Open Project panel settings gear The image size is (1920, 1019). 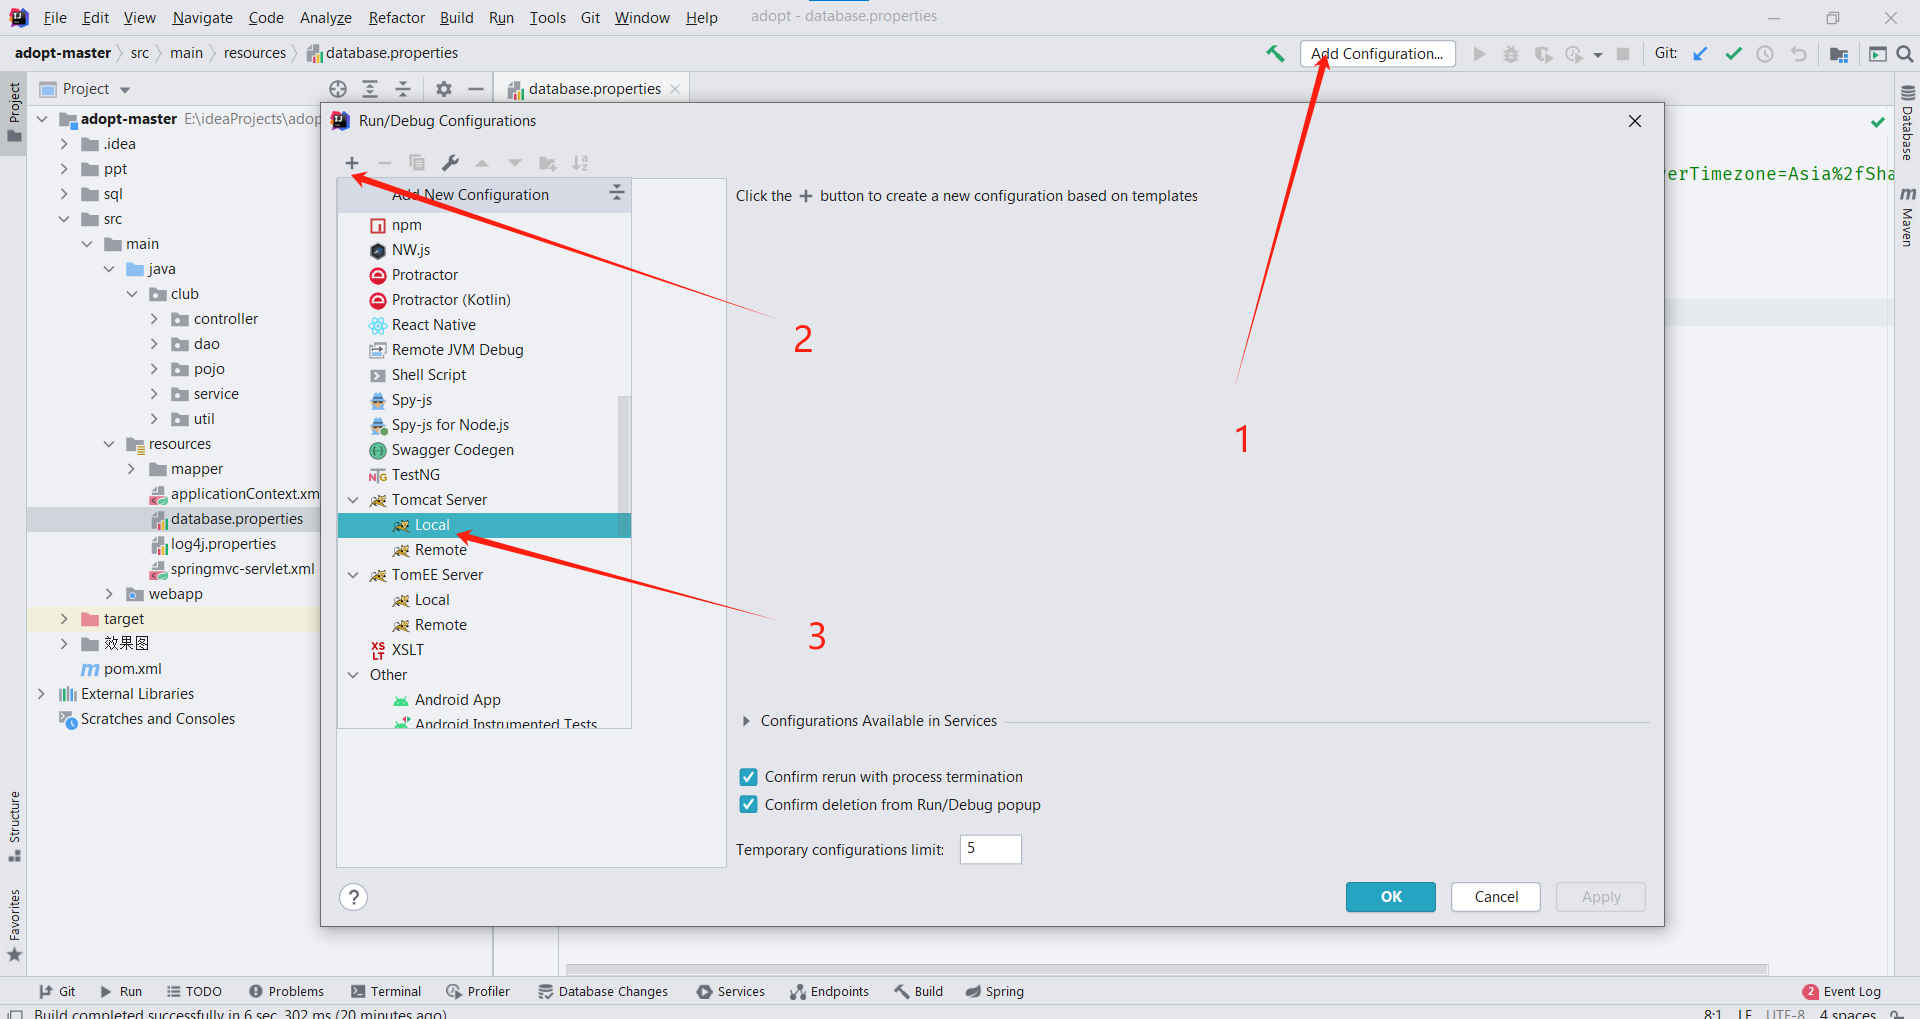point(444,89)
